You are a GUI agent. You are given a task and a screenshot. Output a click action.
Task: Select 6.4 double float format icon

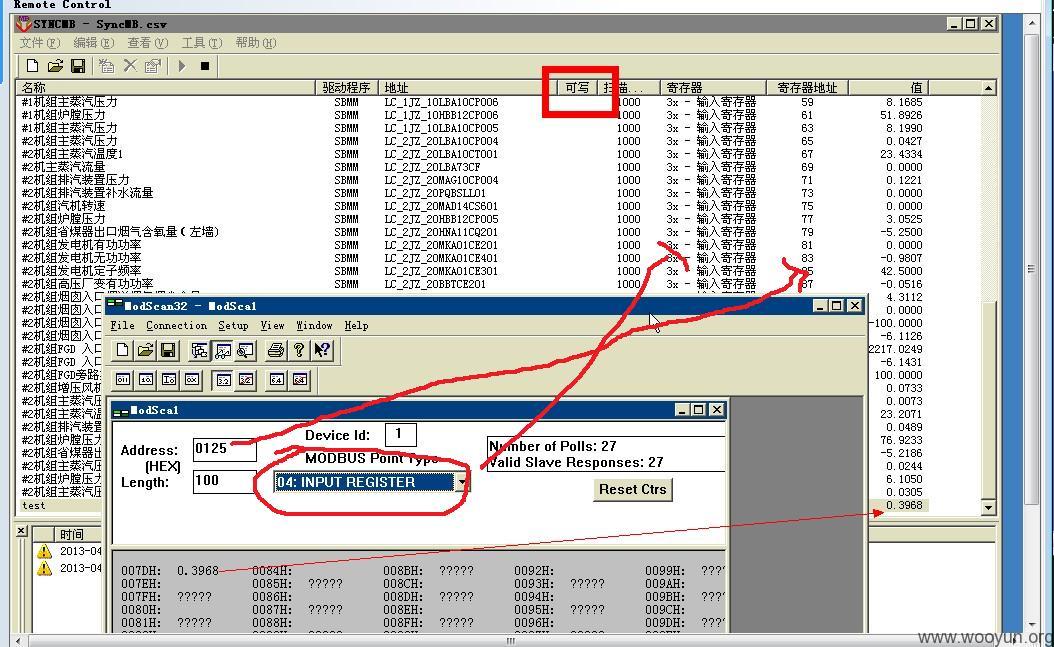pyautogui.click(x=276, y=380)
